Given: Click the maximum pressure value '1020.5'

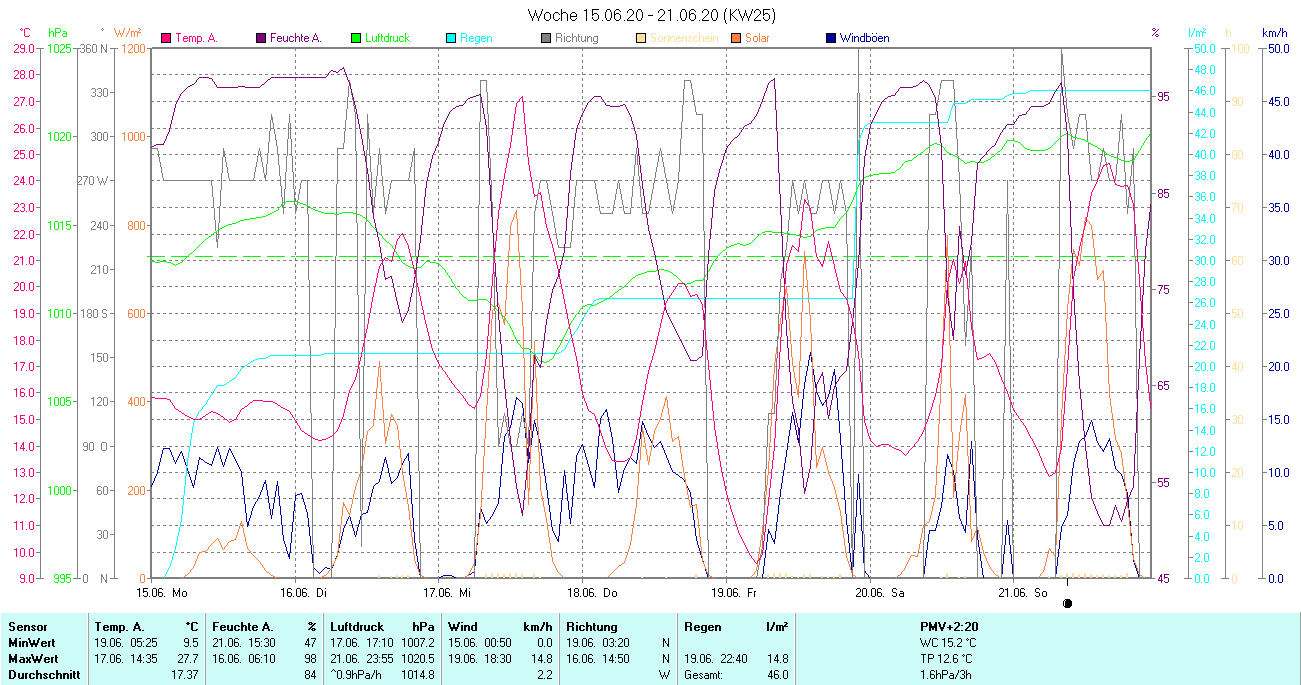Looking at the screenshot, I should [x=417, y=659].
